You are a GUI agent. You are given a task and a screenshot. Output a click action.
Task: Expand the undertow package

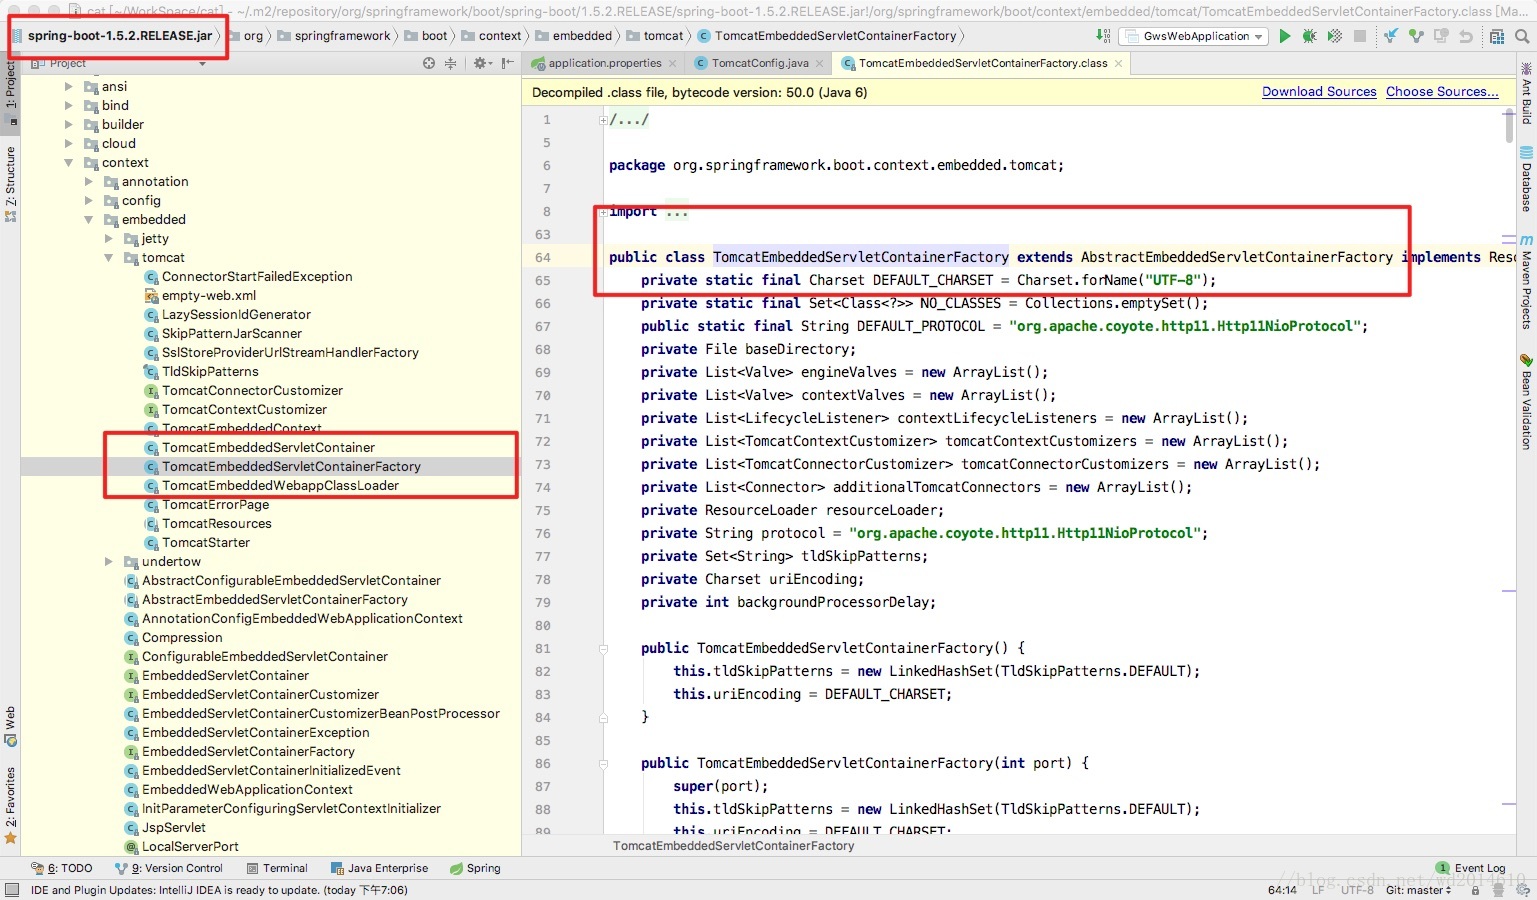109,562
